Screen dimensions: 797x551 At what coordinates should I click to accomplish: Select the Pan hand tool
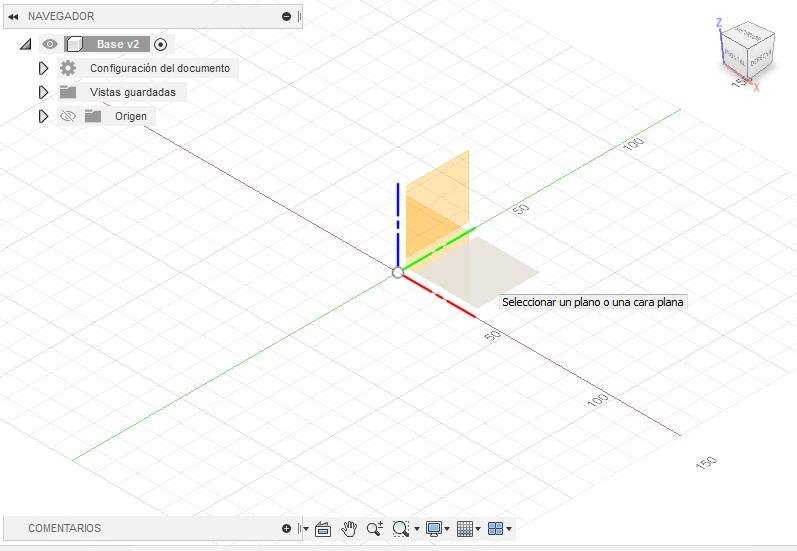click(x=349, y=529)
